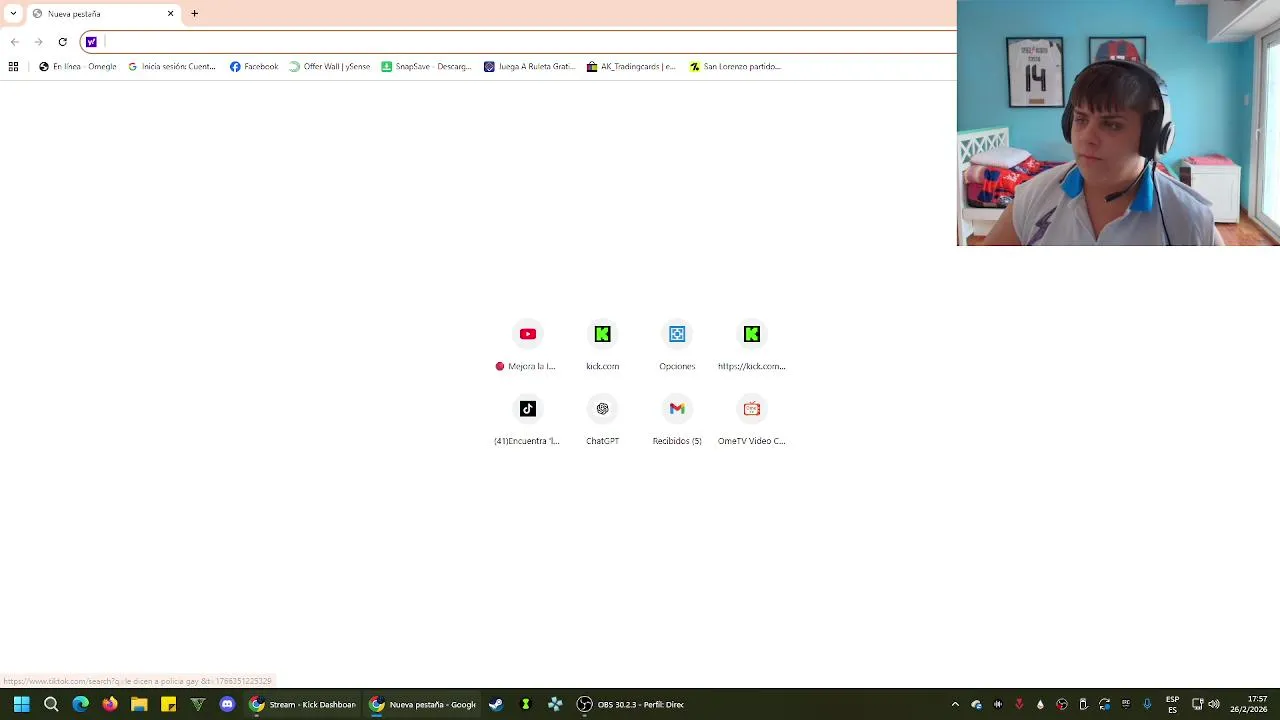Open the TikTok shortcut tile
The width and height of the screenshot is (1280, 720).
528,420
